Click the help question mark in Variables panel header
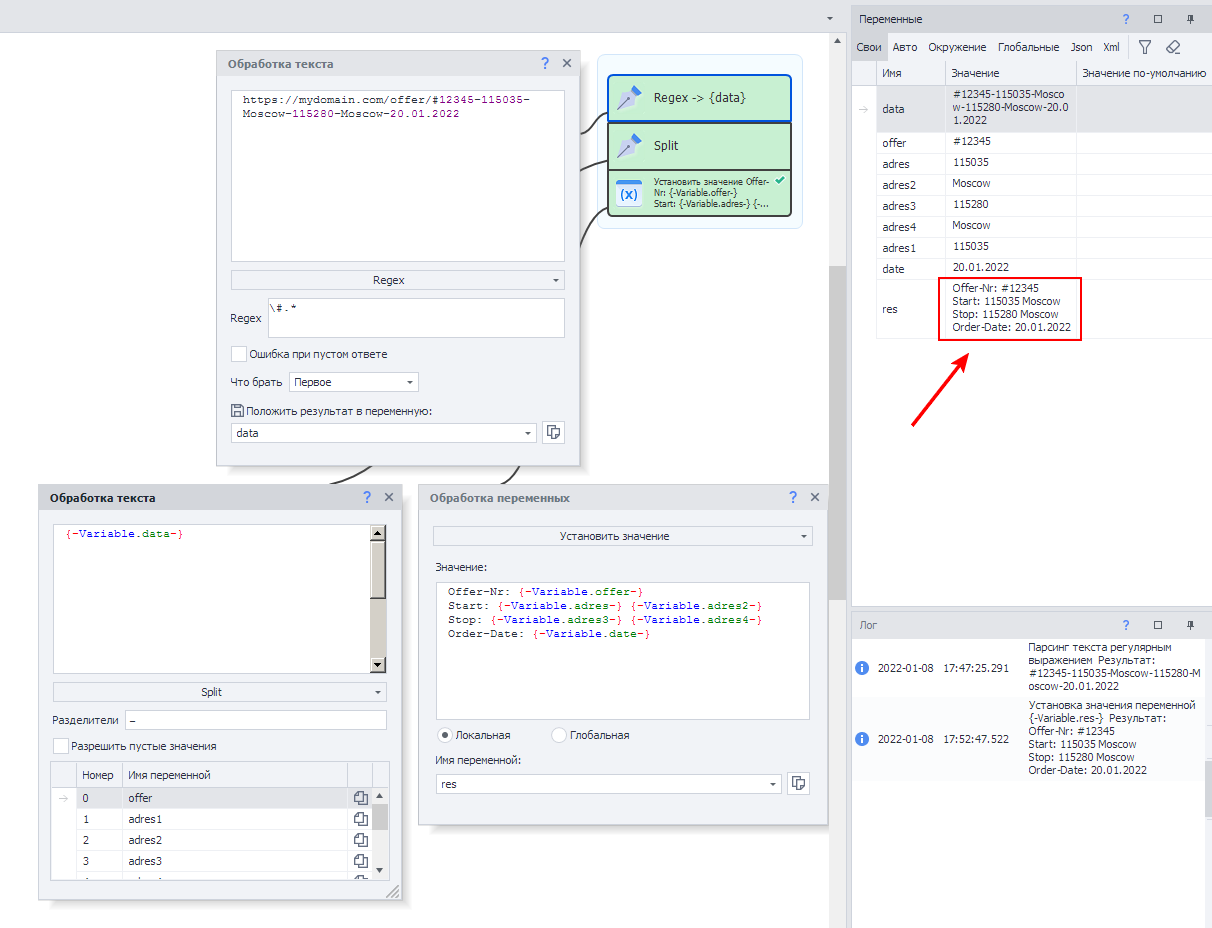The image size is (1212, 928). coord(1126,19)
